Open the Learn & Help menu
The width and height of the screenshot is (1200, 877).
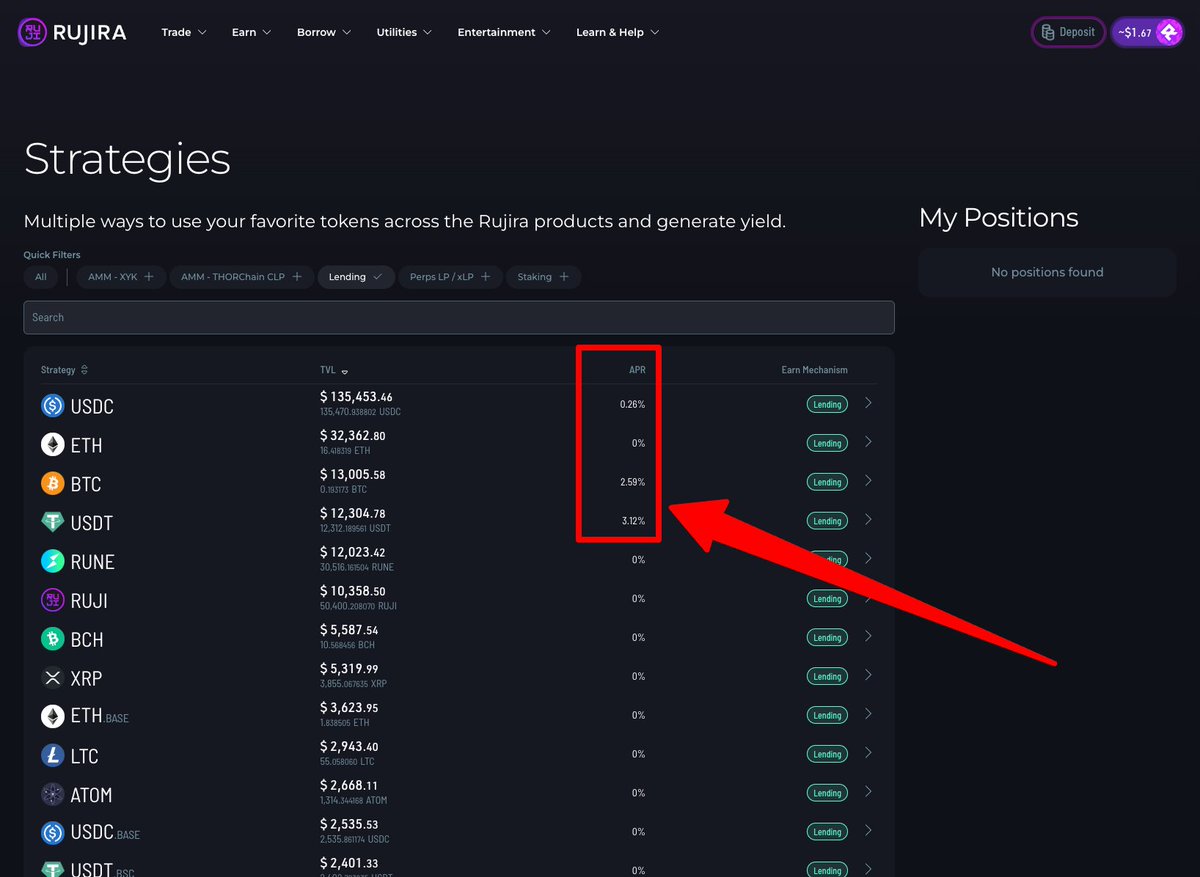[x=618, y=32]
